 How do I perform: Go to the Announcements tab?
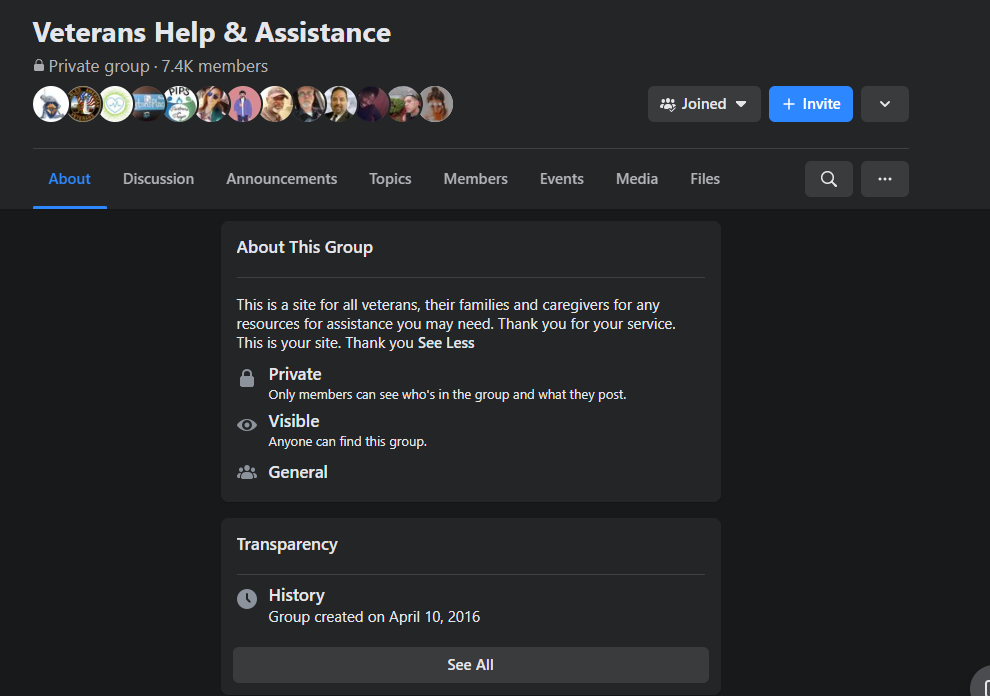[281, 179]
